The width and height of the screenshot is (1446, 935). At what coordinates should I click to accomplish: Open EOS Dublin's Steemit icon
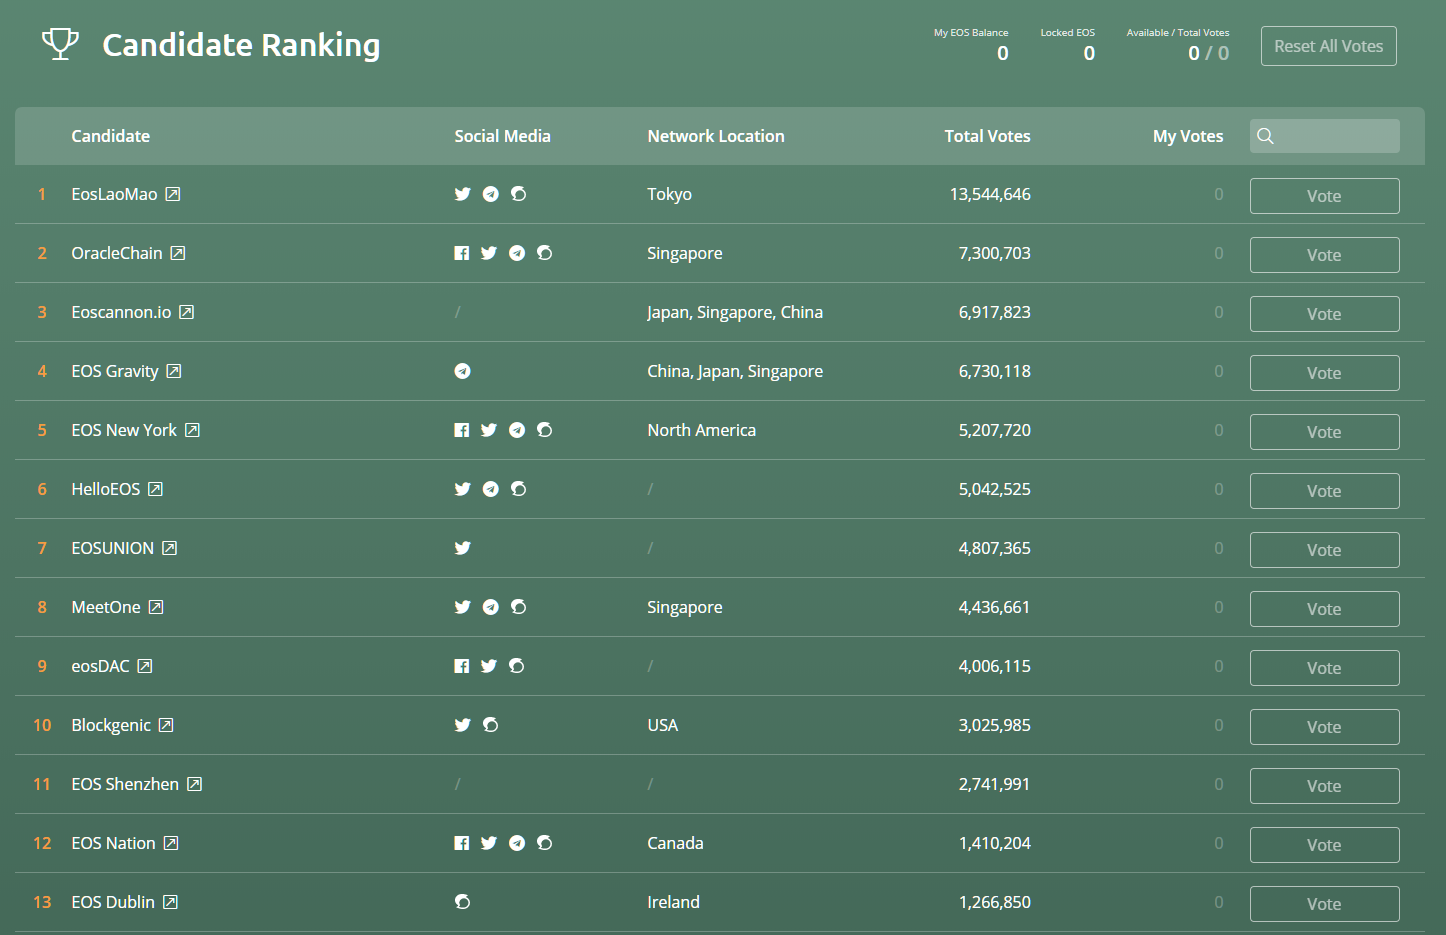tap(462, 902)
